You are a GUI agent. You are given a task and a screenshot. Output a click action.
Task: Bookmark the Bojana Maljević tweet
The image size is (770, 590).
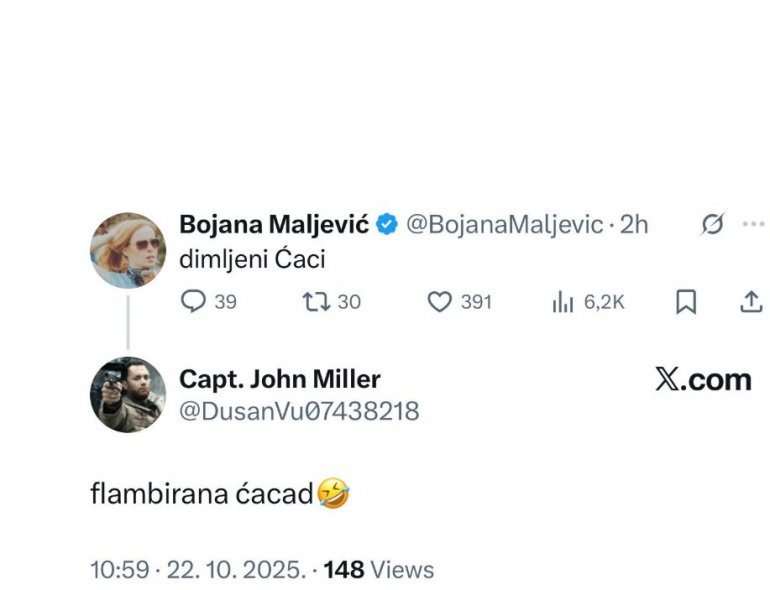686,301
